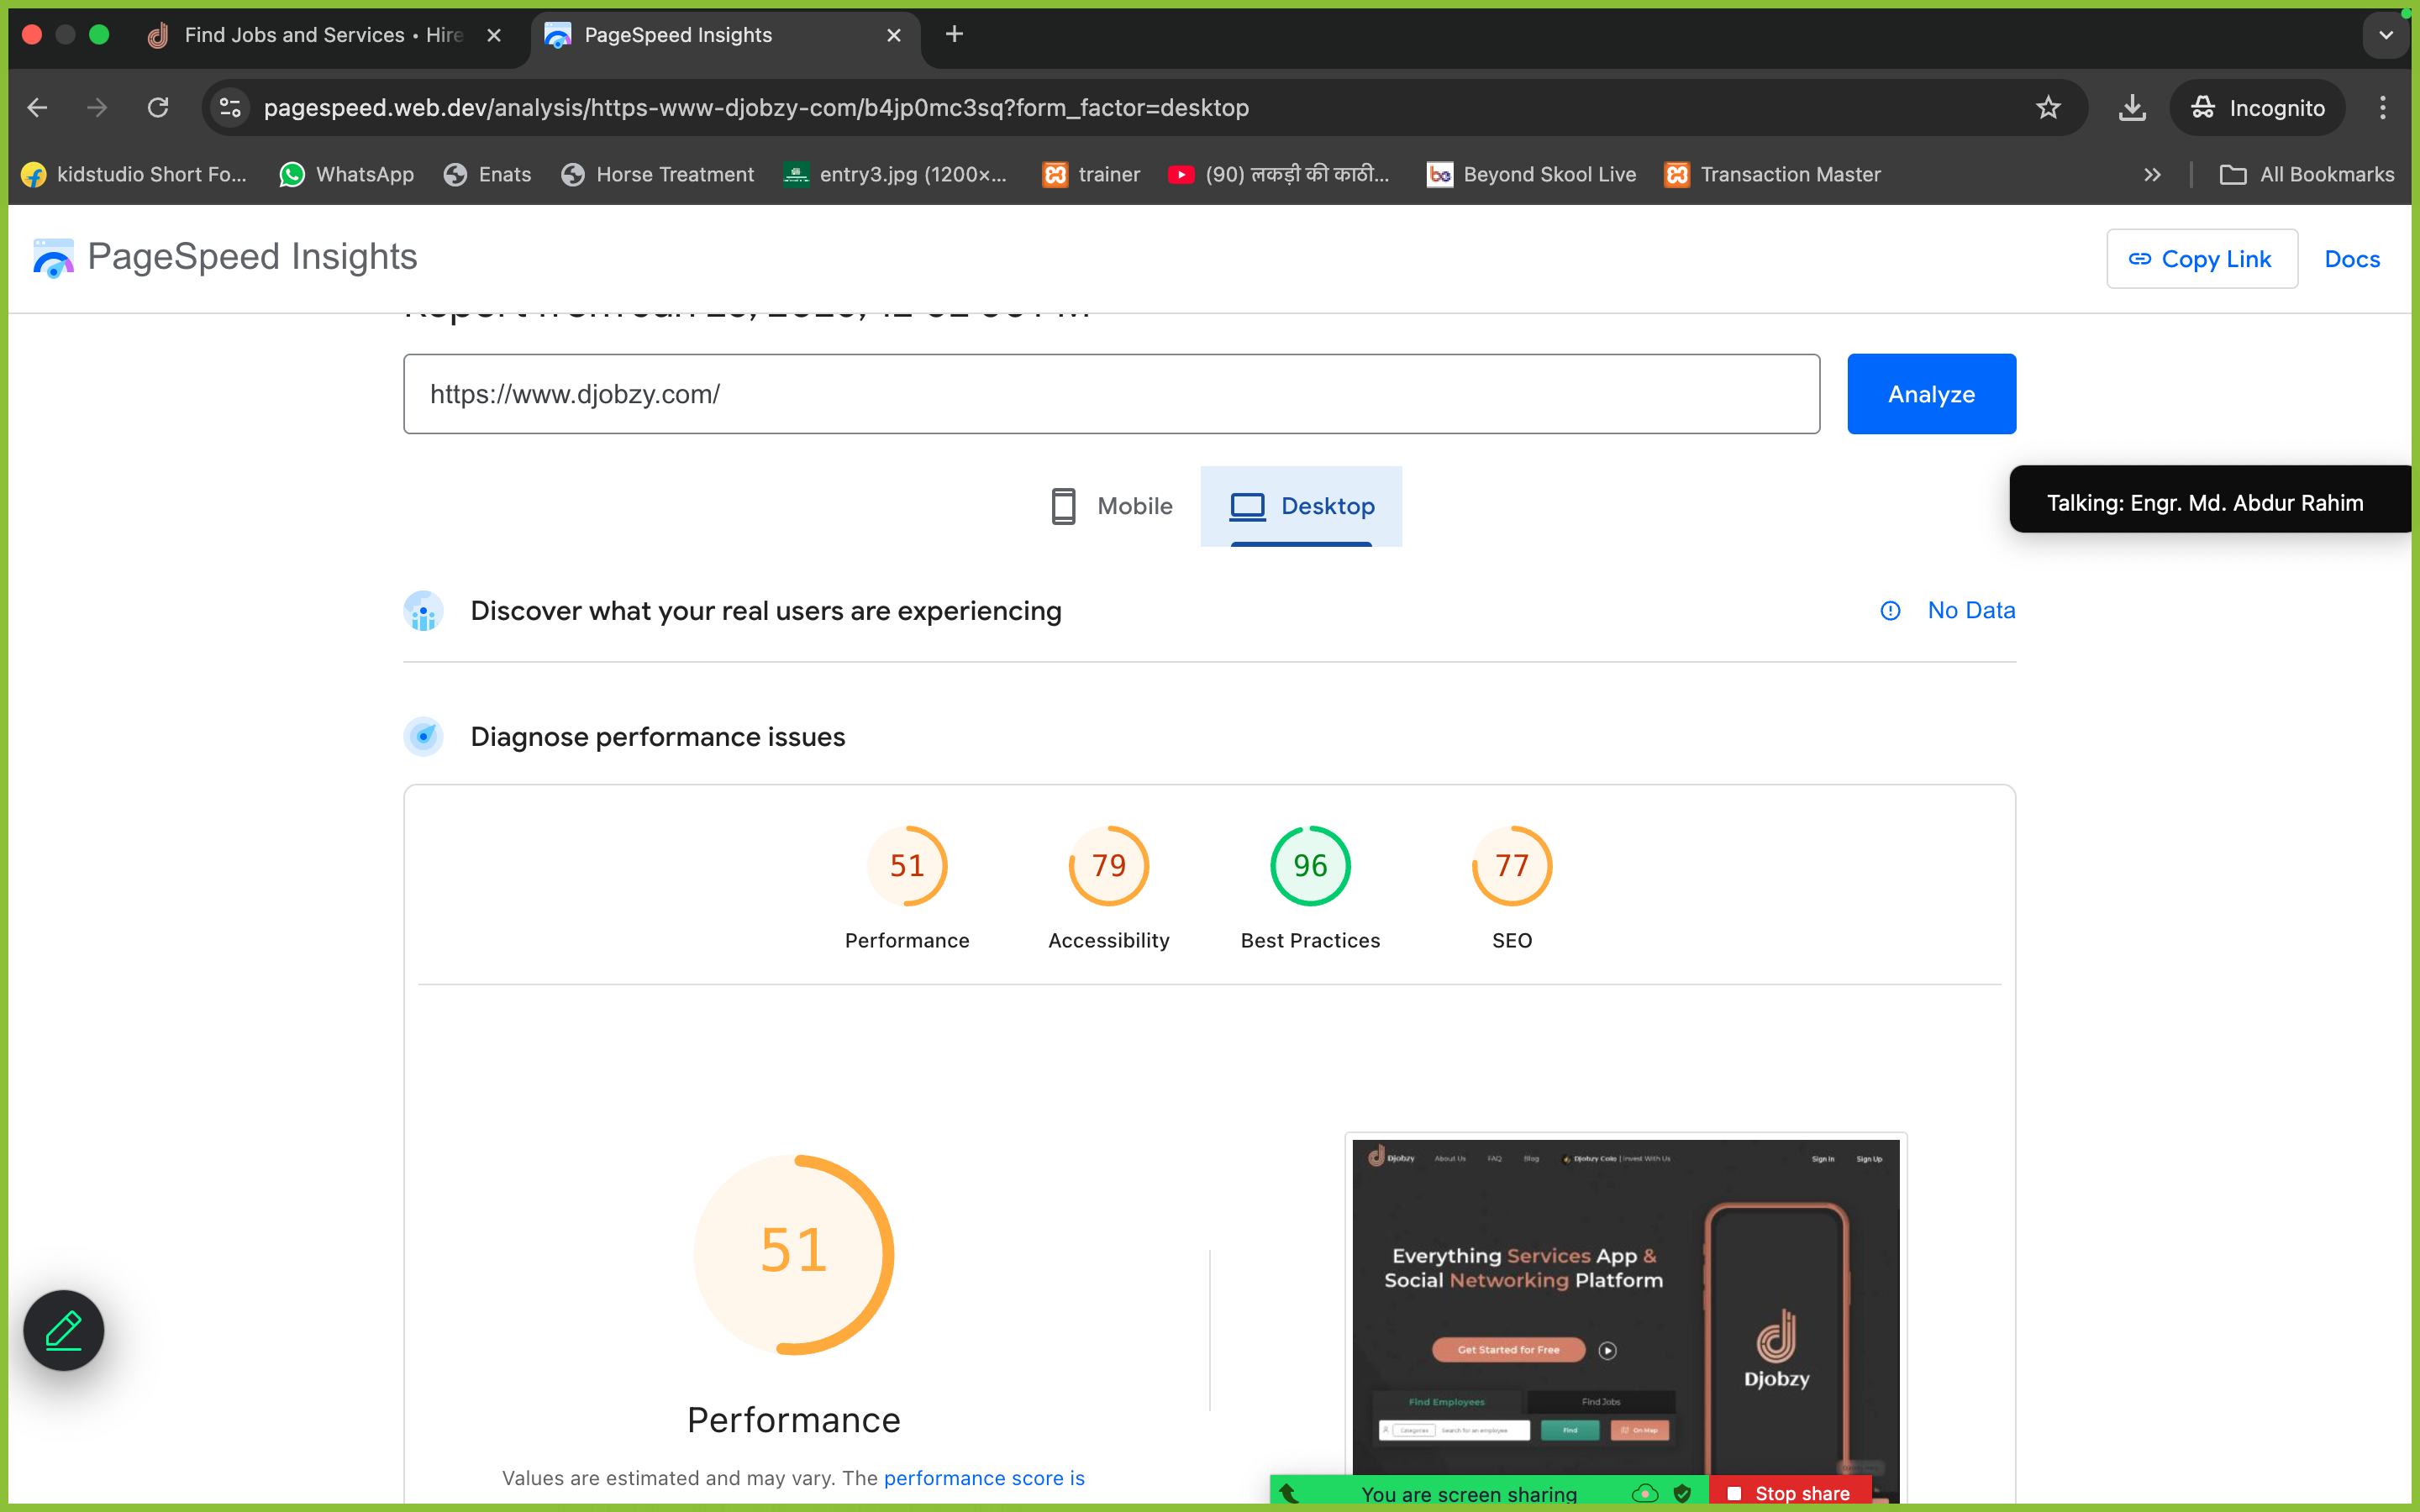Viewport: 2420px width, 1512px height.
Task: Click the info icon beside No Data
Action: click(x=1890, y=610)
